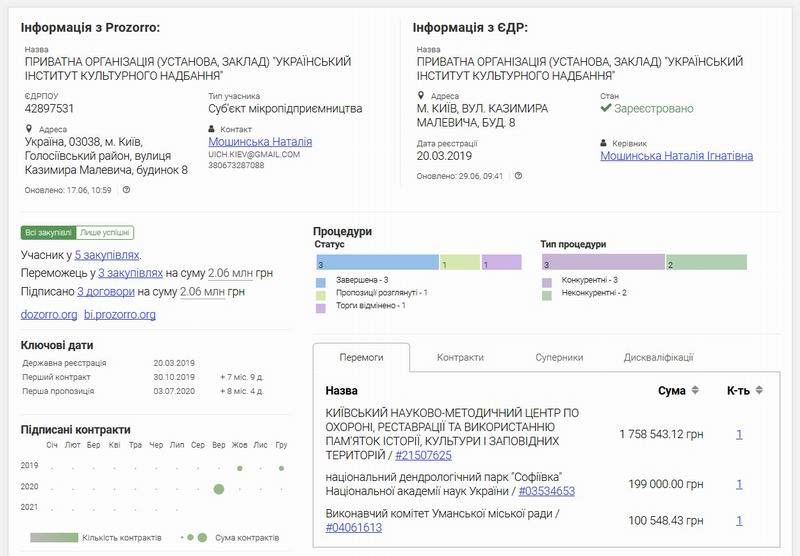Screen dimensions: 800x556
Task: Click the green checkmark next to Зареєстровано
Action: [606, 108]
